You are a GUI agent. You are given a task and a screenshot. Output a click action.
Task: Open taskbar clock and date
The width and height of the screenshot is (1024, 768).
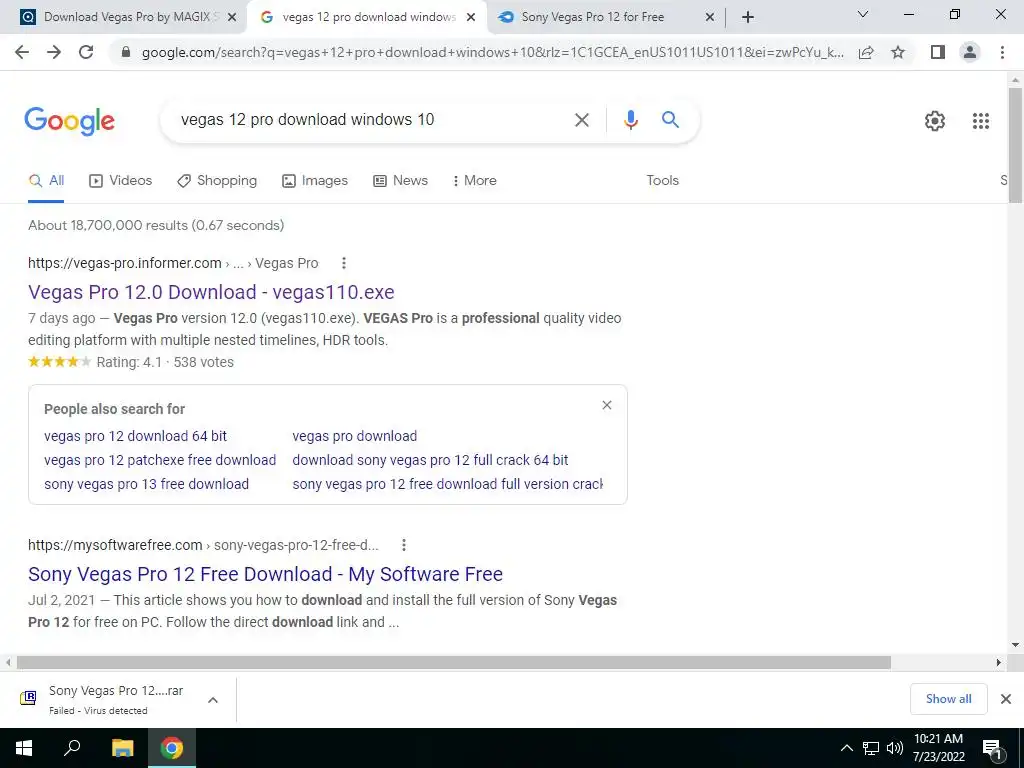click(938, 748)
